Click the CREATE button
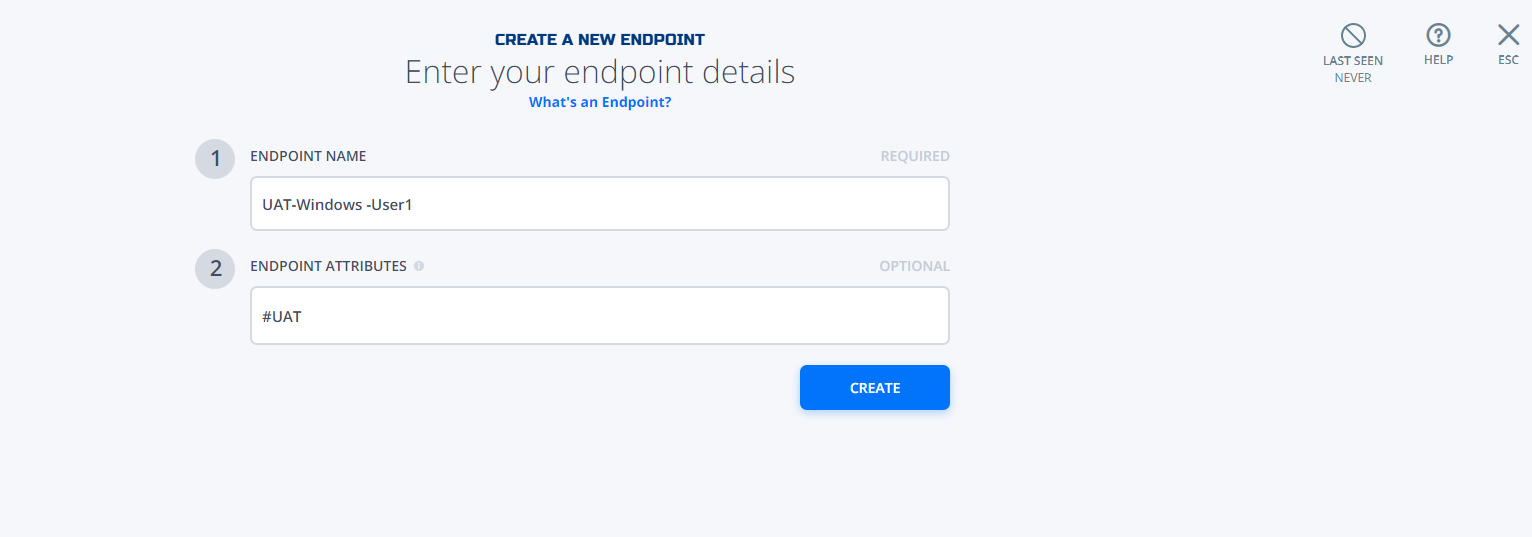This screenshot has width=1532, height=537. [875, 388]
